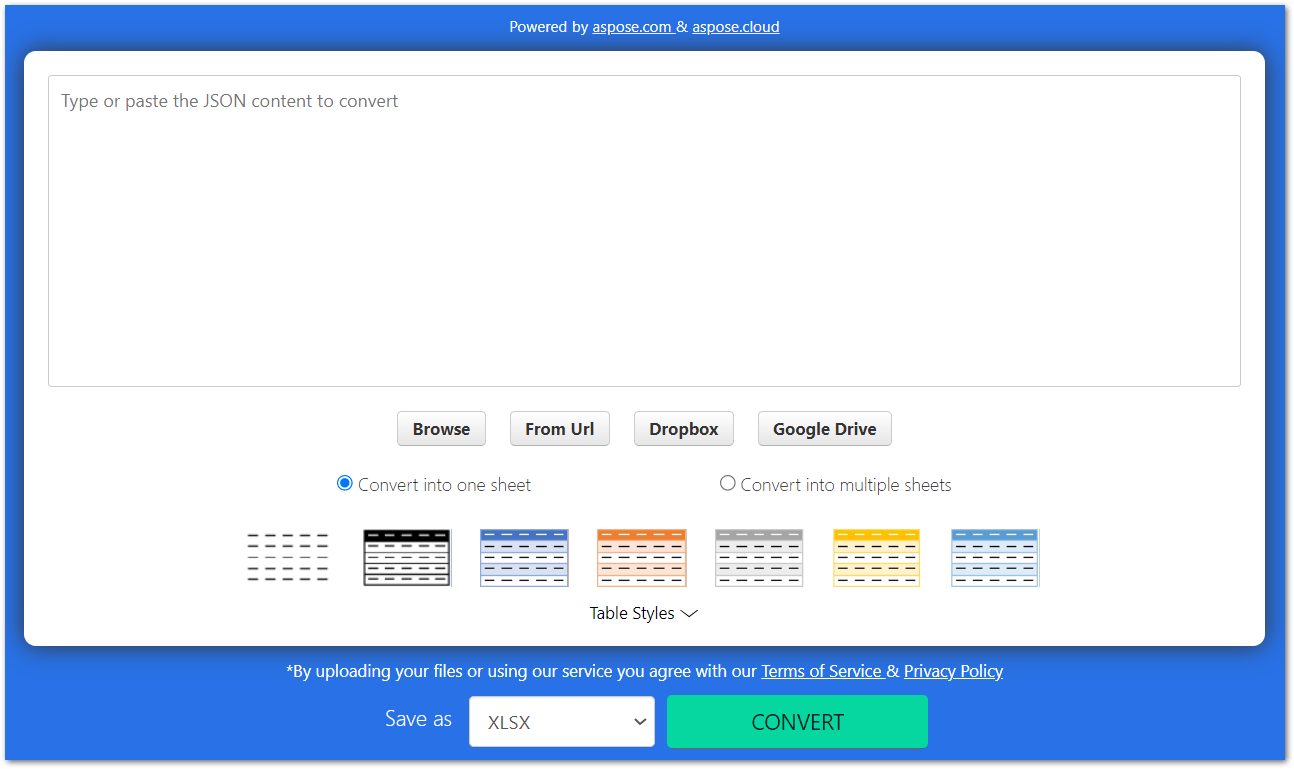1294x769 pixels.
Task: Select the orange table style
Action: point(641,557)
